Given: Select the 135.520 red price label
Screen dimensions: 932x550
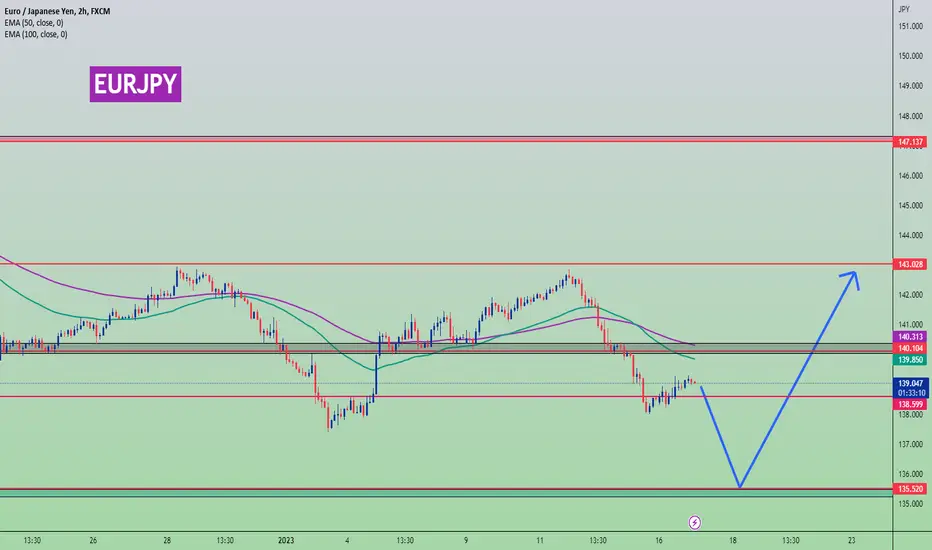Looking at the screenshot, I should pos(910,489).
